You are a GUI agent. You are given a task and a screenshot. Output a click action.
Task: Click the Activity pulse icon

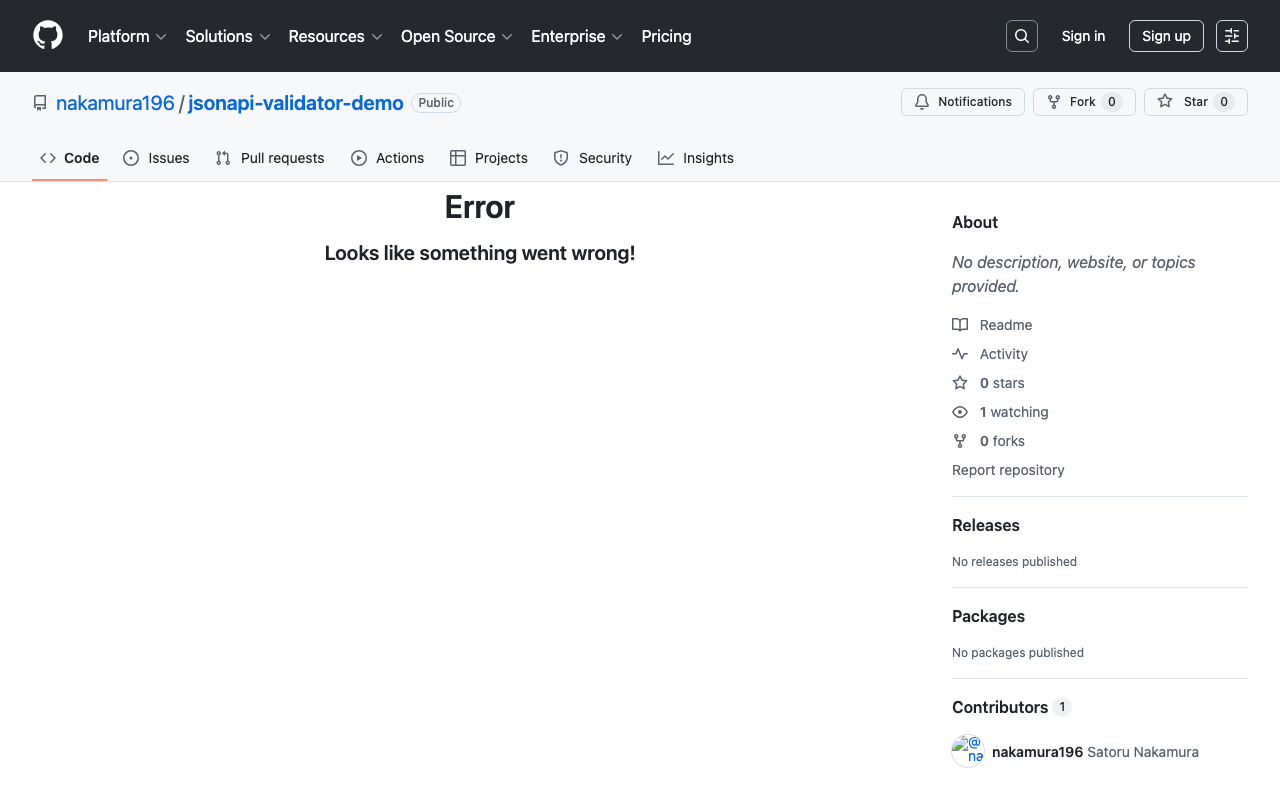click(960, 354)
